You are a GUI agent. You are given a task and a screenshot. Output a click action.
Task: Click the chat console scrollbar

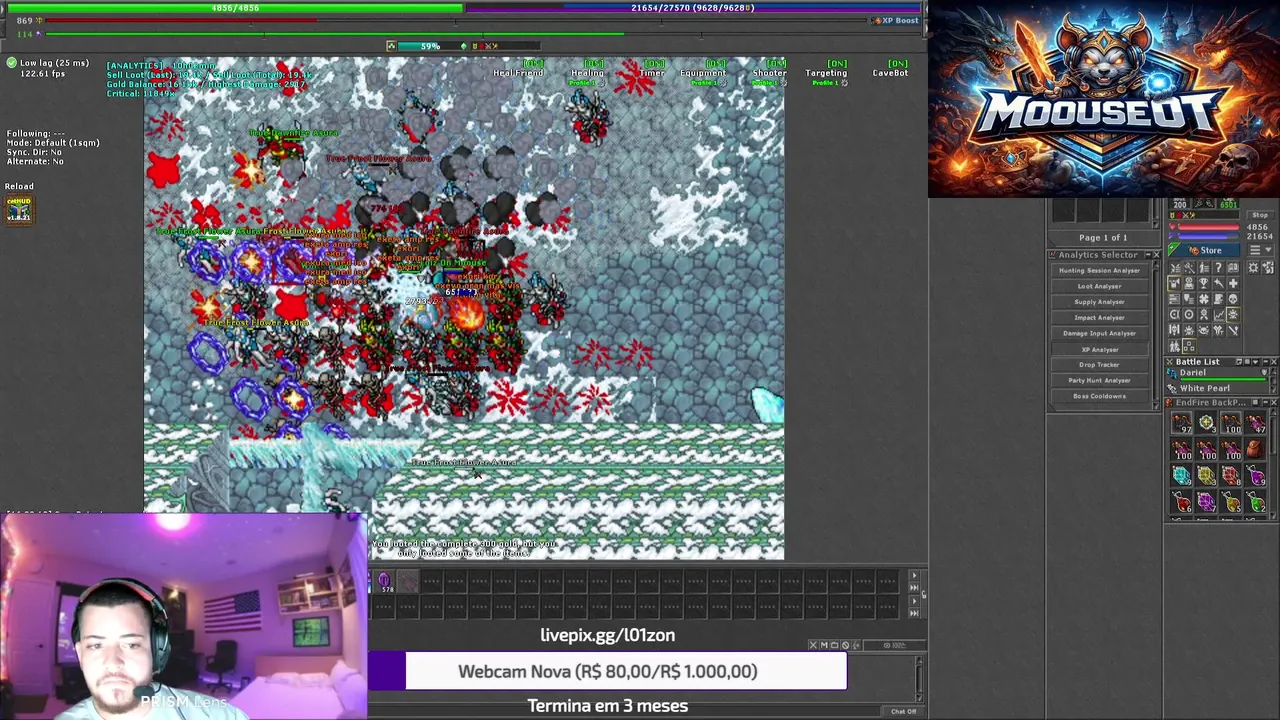pos(919,680)
